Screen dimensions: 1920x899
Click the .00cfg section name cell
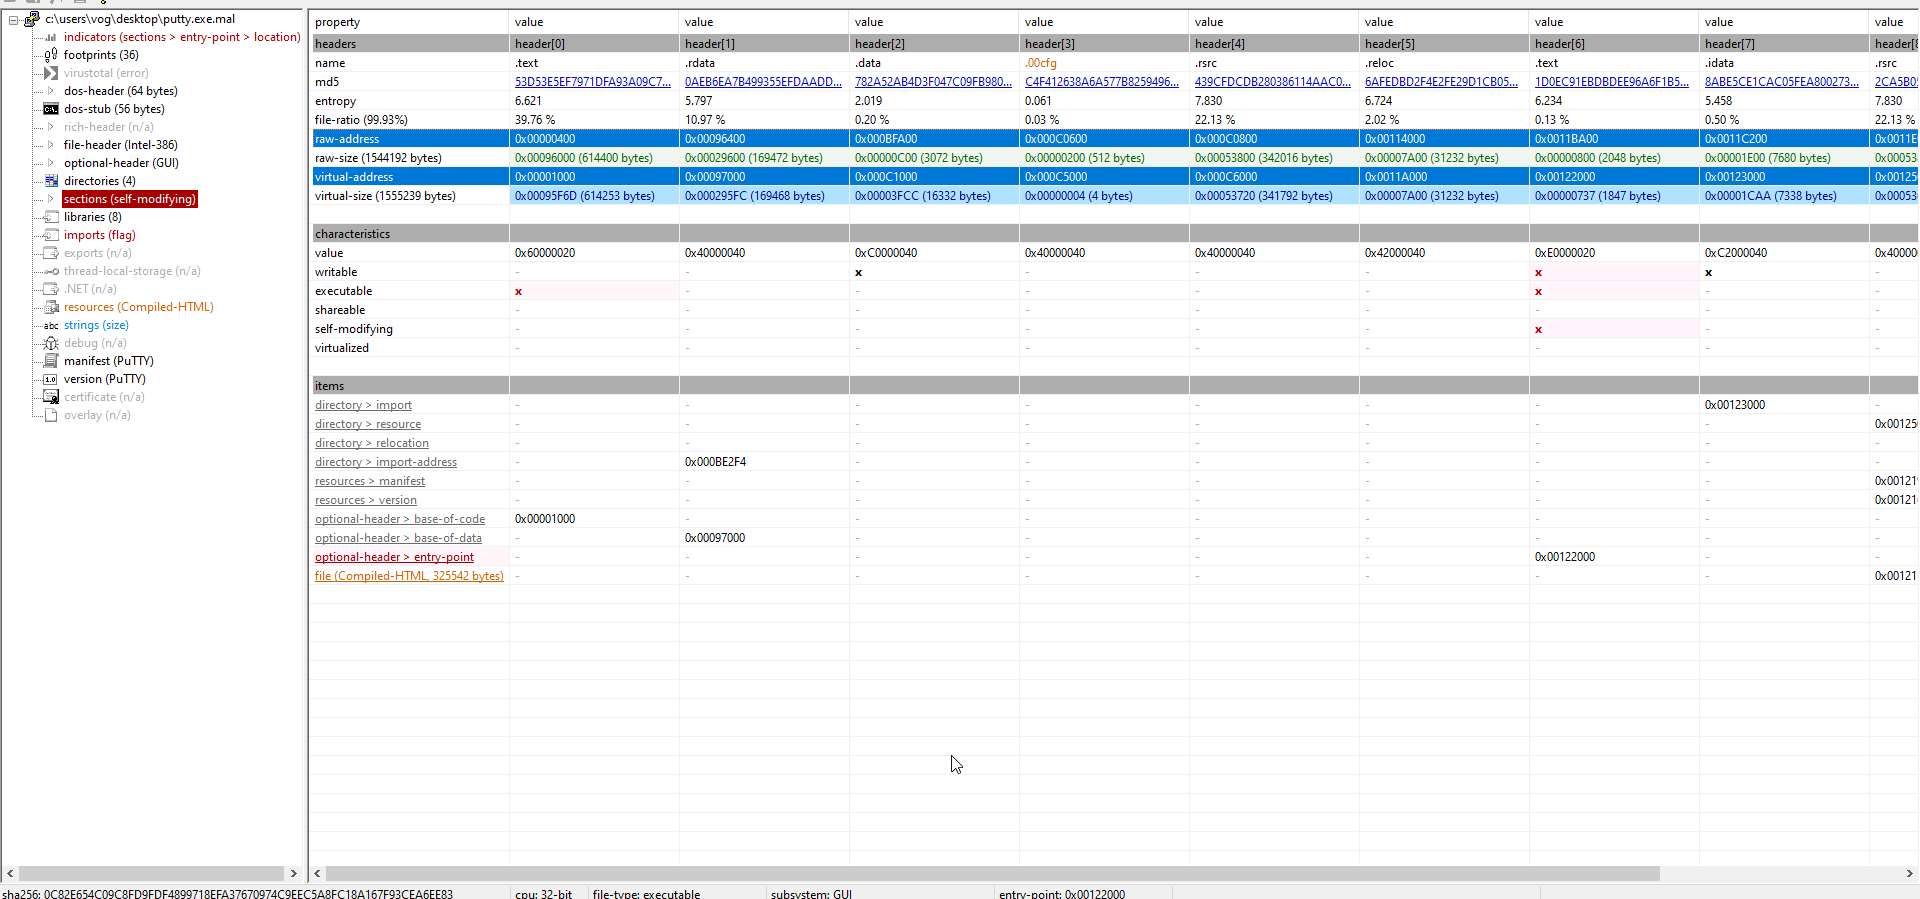[x=1041, y=63]
